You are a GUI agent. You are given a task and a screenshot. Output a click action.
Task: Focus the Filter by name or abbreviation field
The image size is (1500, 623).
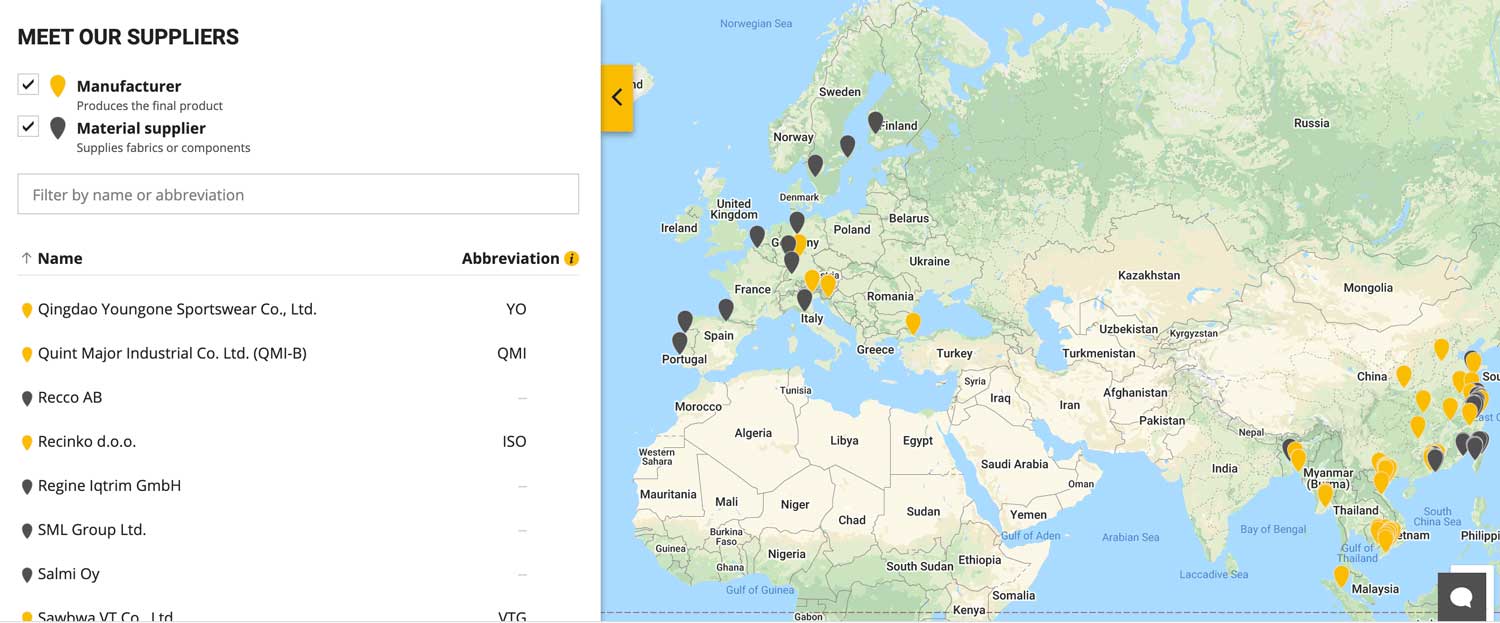pyautogui.click(x=298, y=194)
